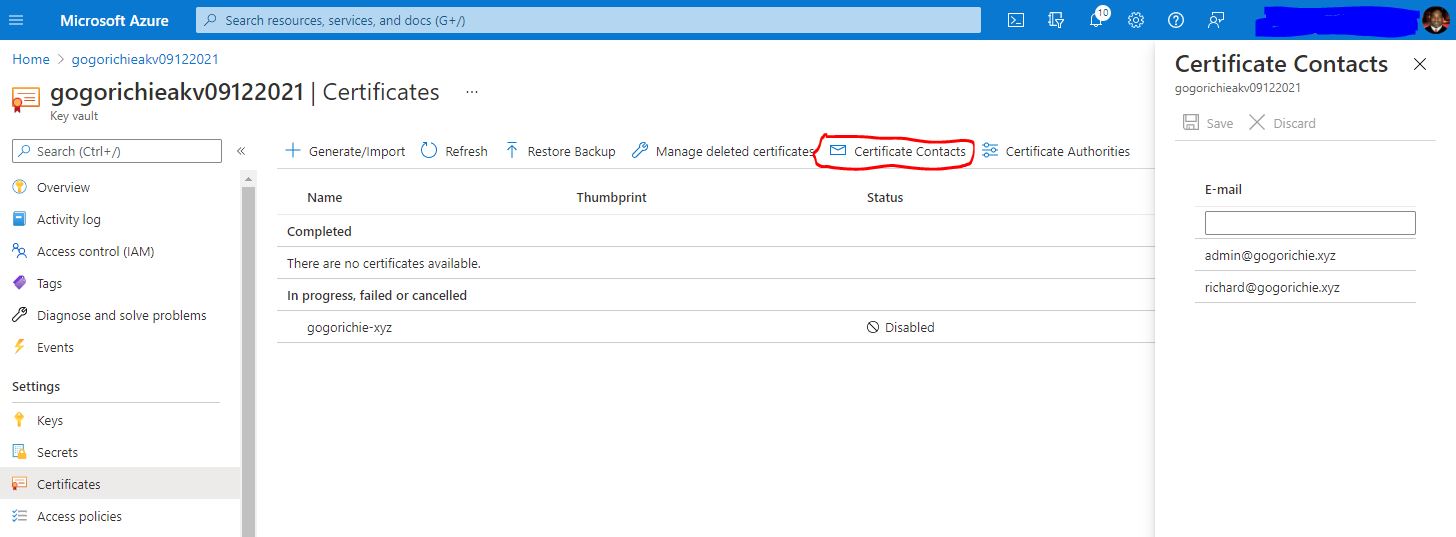Open the gogorichie-xyz certificate row
Viewport: 1456px width, 537px height.
coord(716,327)
